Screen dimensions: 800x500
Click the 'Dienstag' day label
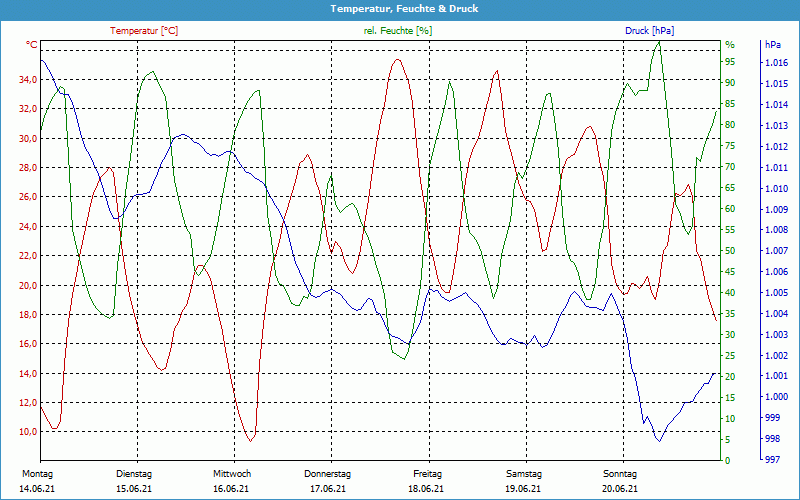pyautogui.click(x=134, y=474)
